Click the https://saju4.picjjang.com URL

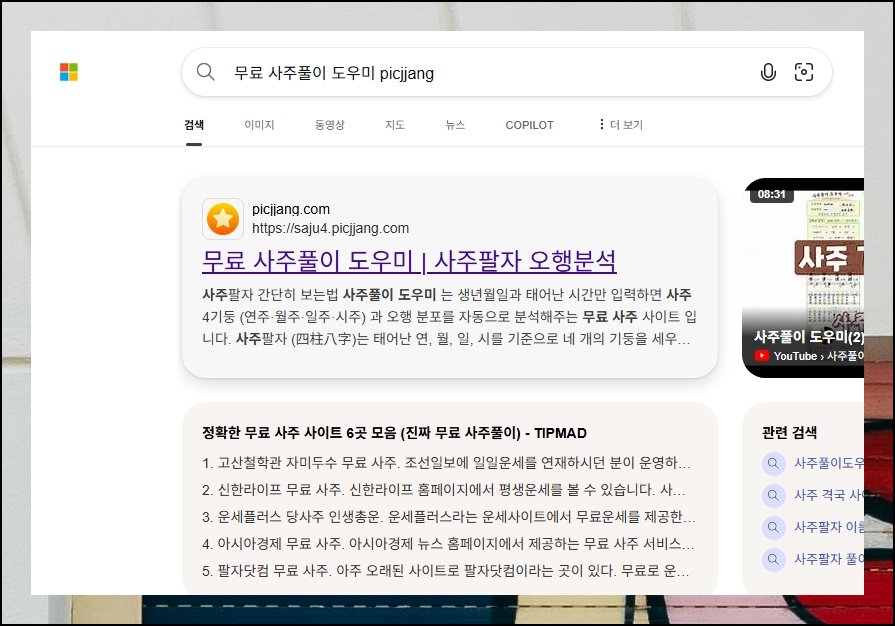point(330,228)
